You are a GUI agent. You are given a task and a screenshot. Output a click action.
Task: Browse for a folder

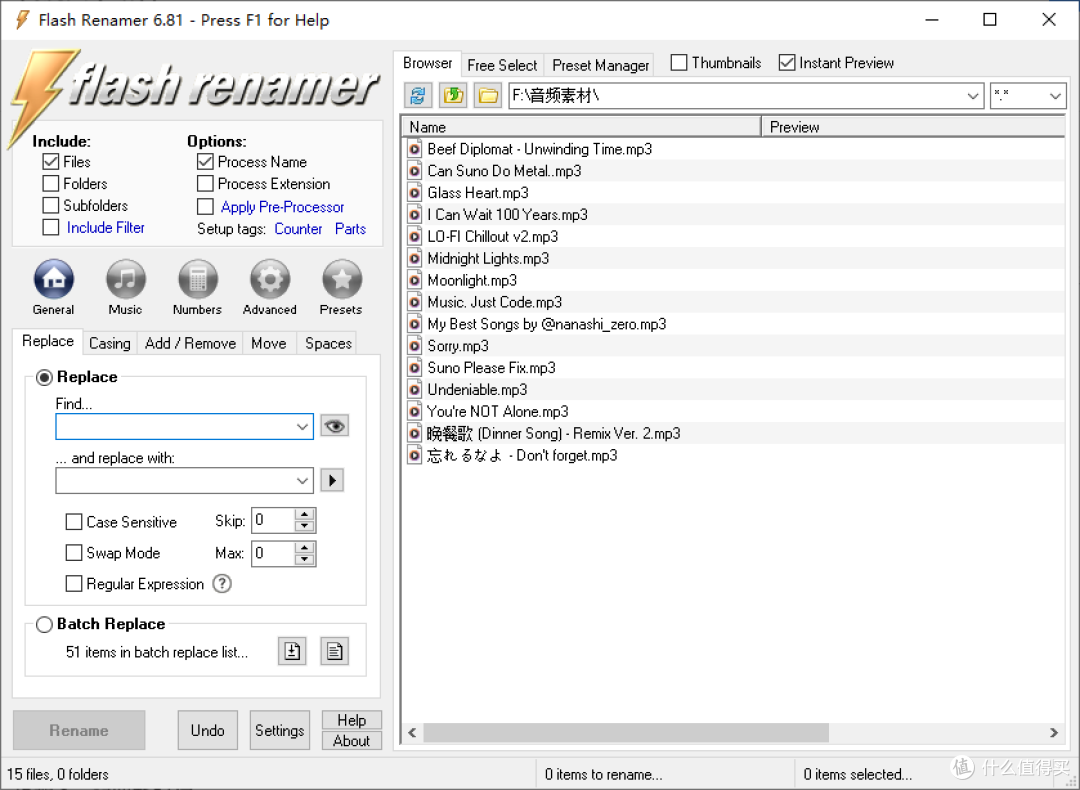click(x=488, y=96)
